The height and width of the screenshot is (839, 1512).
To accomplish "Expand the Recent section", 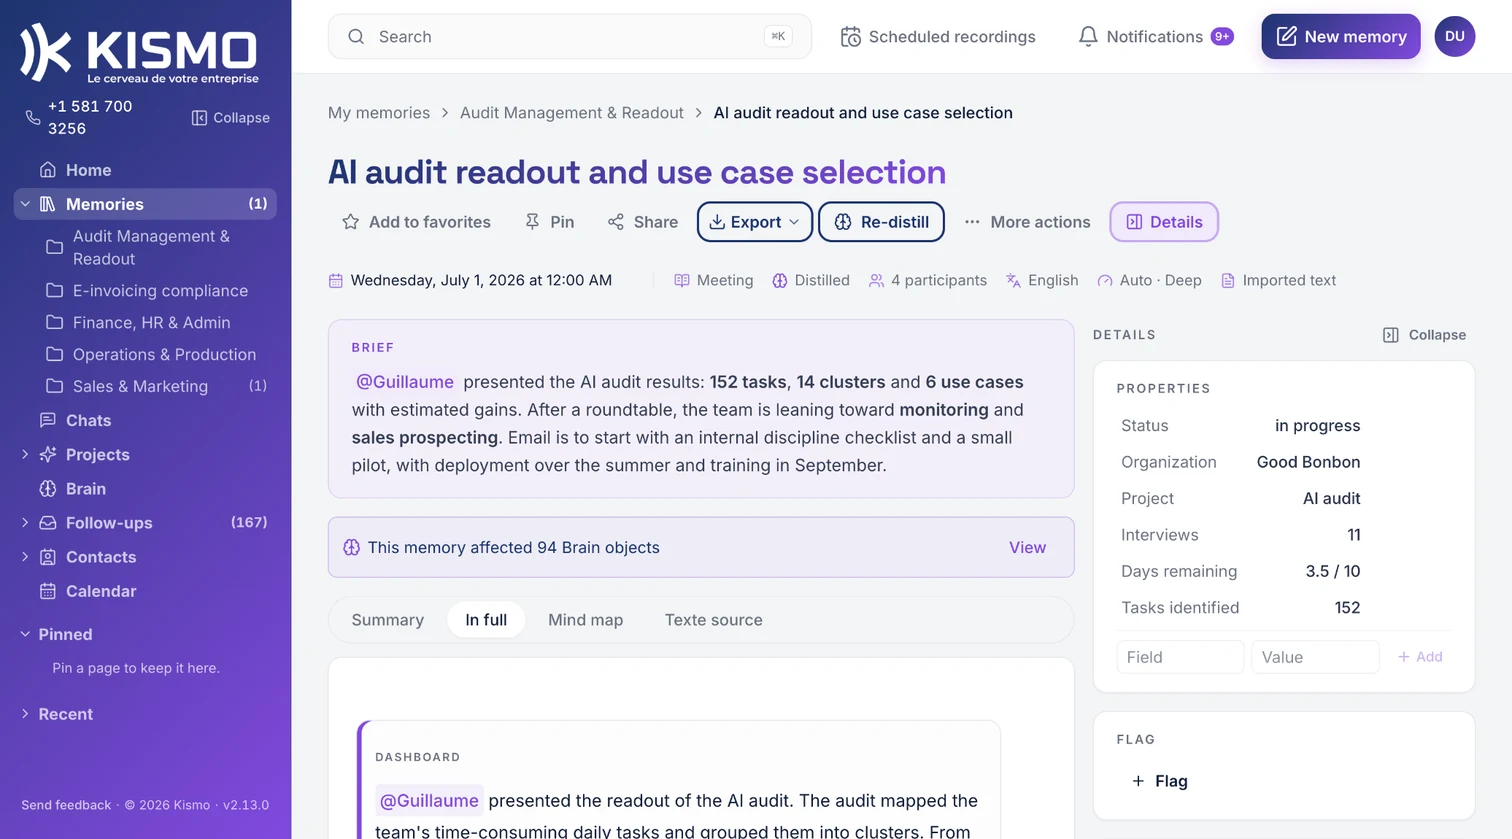I will pyautogui.click(x=25, y=714).
